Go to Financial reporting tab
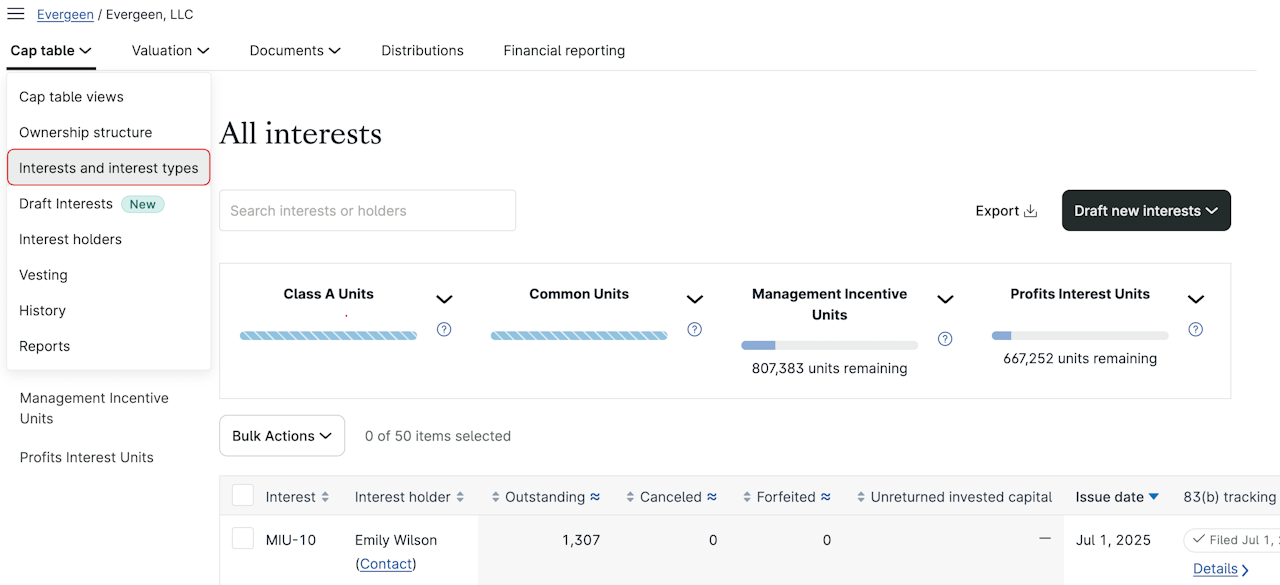 [x=564, y=51]
